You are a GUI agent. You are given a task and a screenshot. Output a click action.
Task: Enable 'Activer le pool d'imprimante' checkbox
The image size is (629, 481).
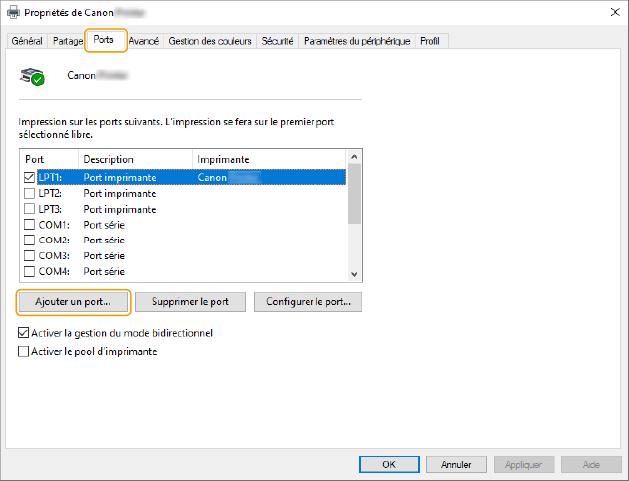pos(24,352)
